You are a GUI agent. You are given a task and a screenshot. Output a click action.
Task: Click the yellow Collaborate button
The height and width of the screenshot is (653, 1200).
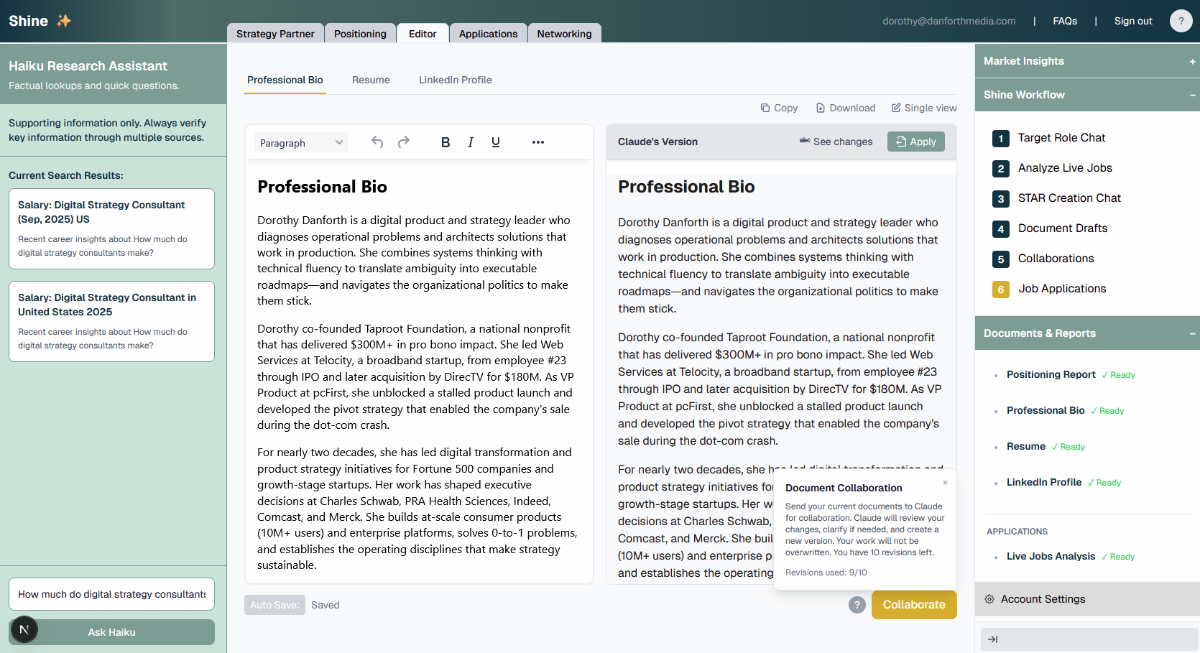coord(913,604)
